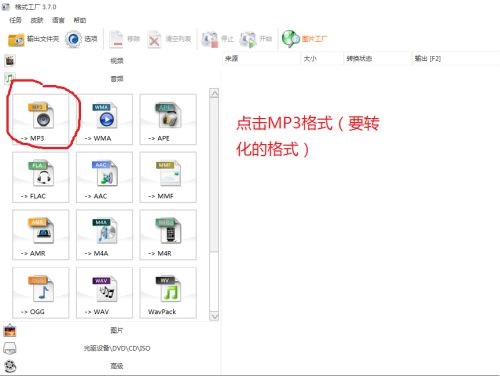Choose the WAV output format tile

click(x=104, y=293)
